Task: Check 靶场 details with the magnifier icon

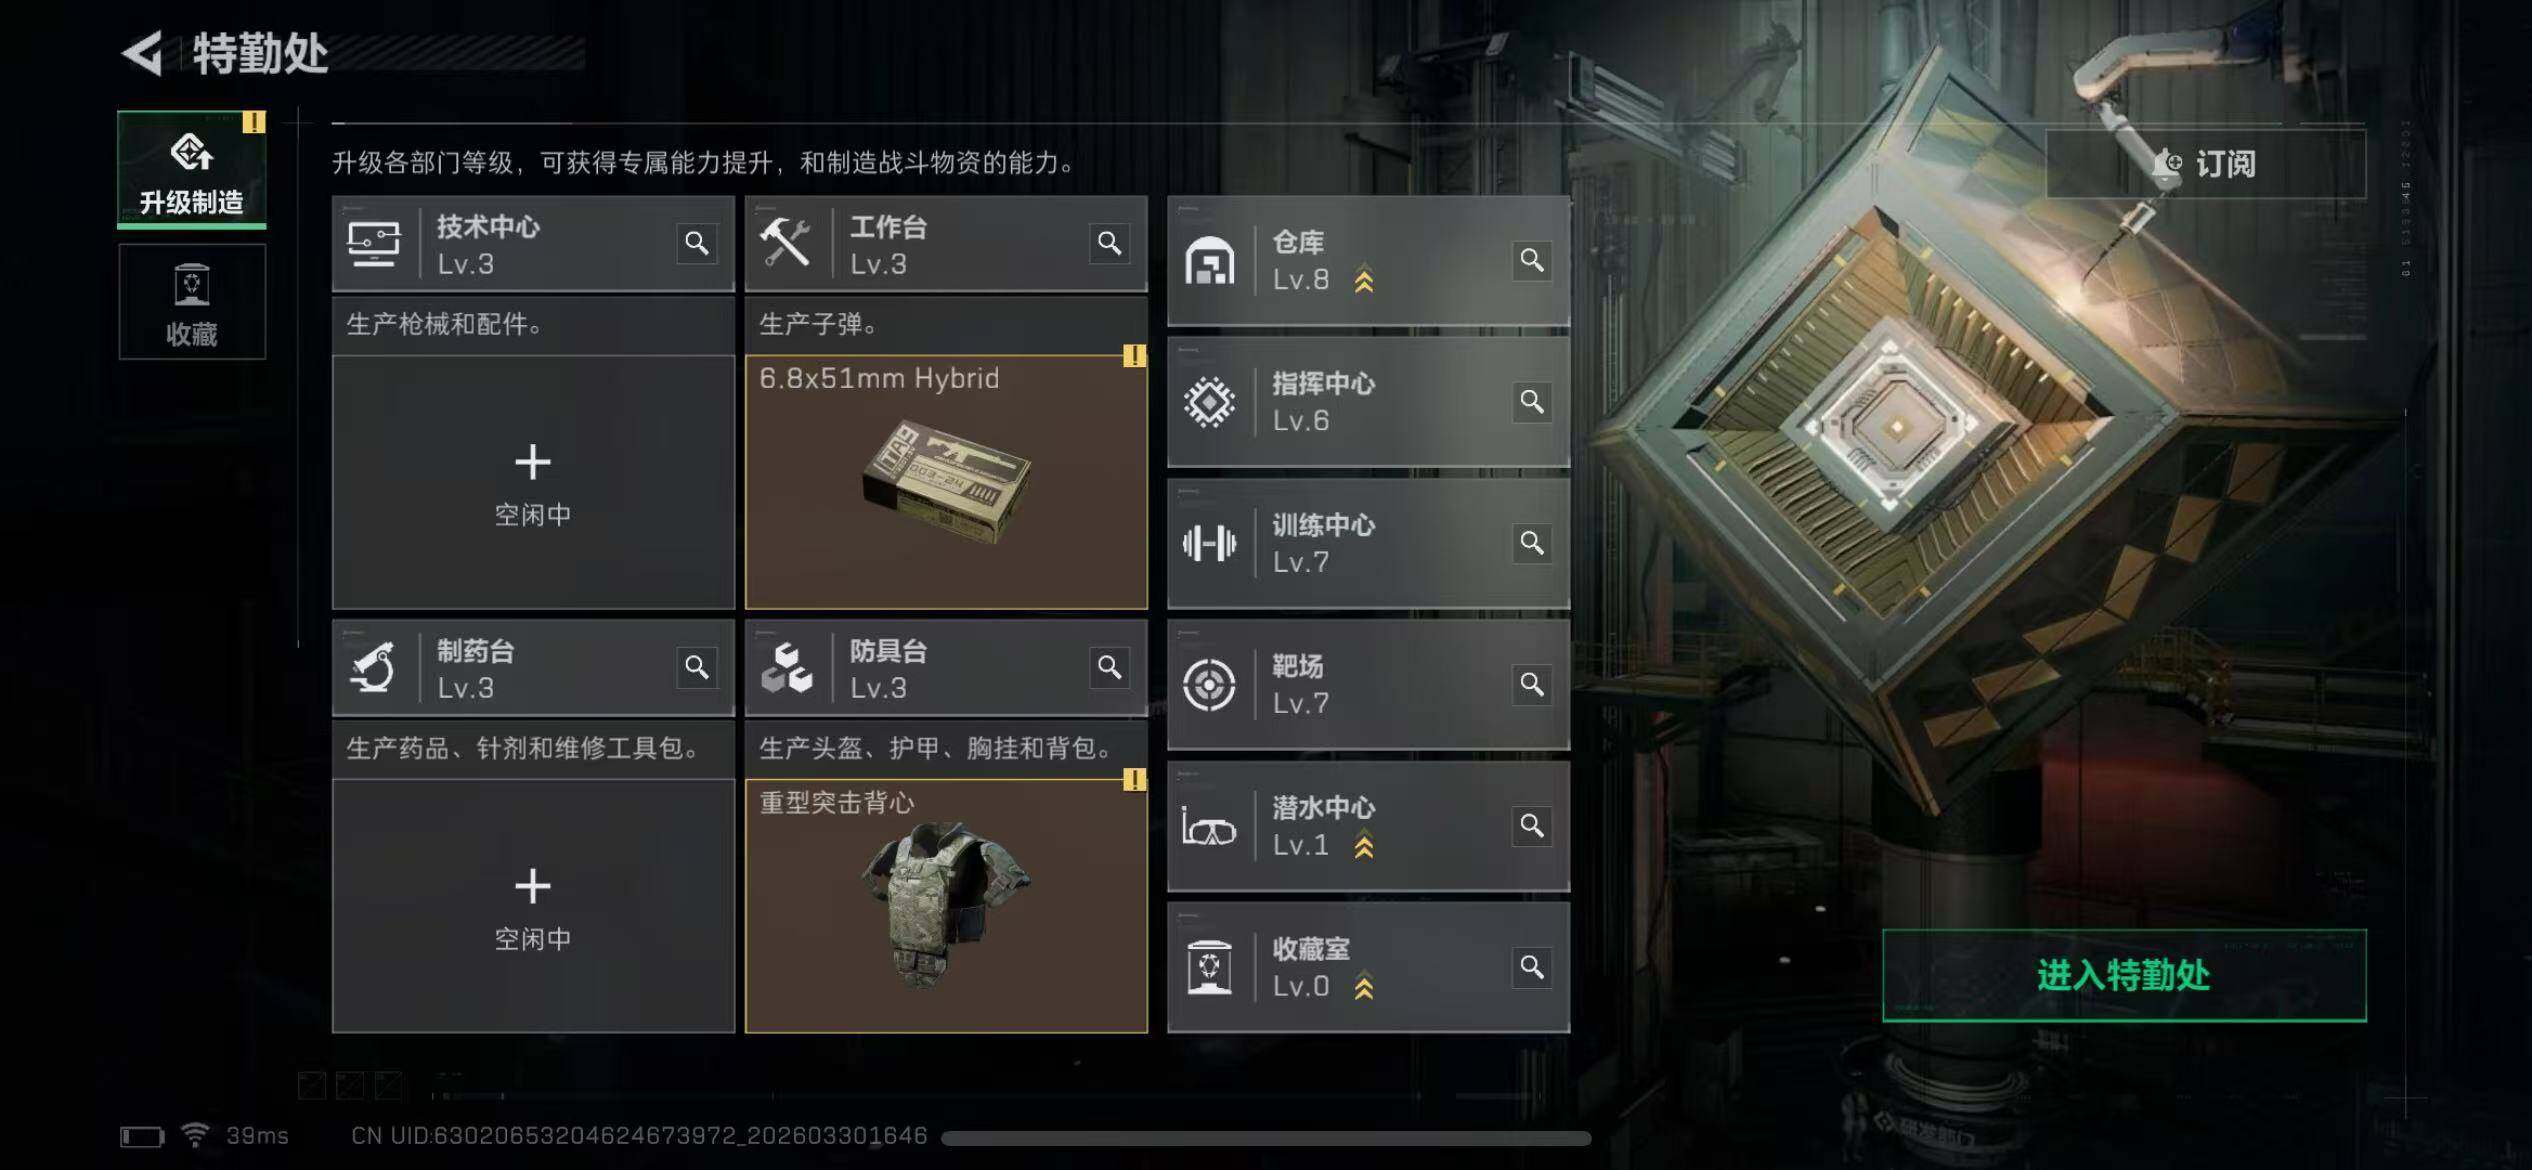Action: click(1531, 684)
